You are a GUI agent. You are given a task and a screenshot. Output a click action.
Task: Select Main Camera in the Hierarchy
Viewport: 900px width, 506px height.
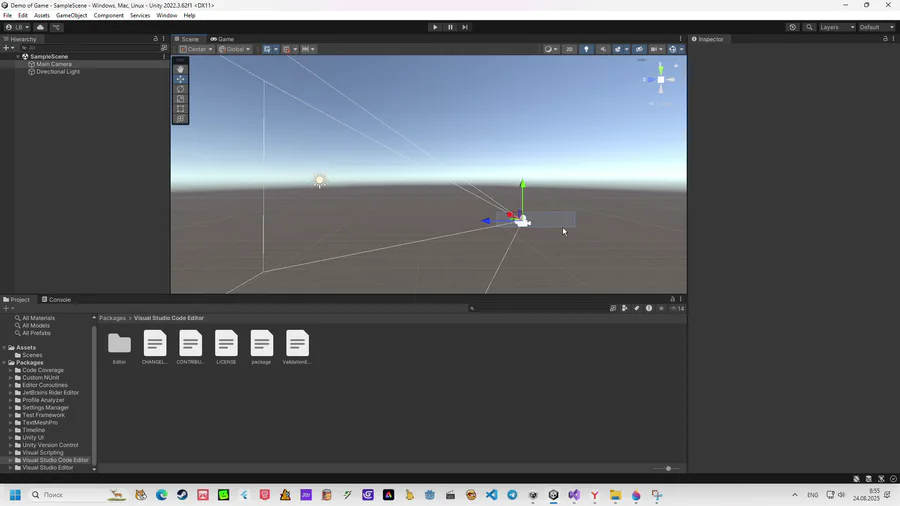[x=54, y=64]
